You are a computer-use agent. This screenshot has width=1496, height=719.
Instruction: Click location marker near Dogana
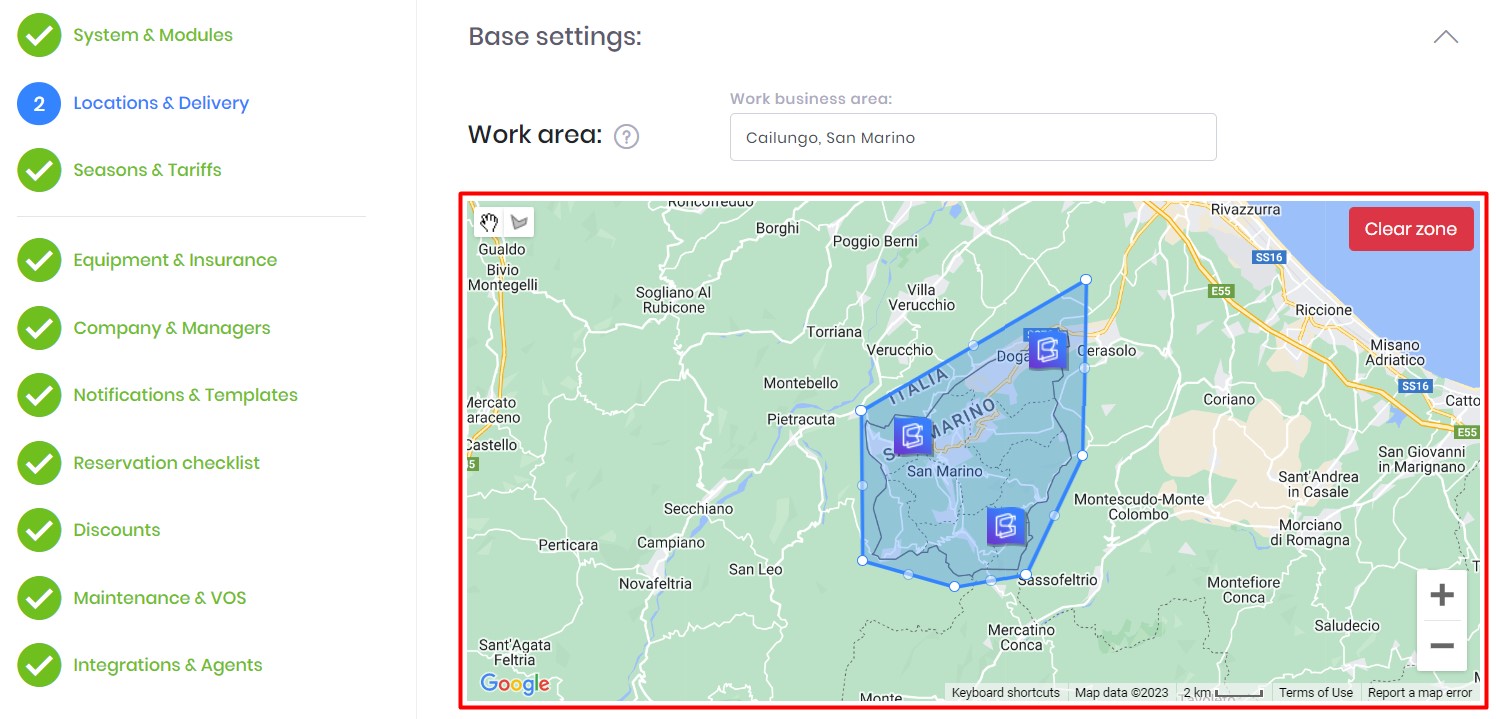click(1047, 350)
